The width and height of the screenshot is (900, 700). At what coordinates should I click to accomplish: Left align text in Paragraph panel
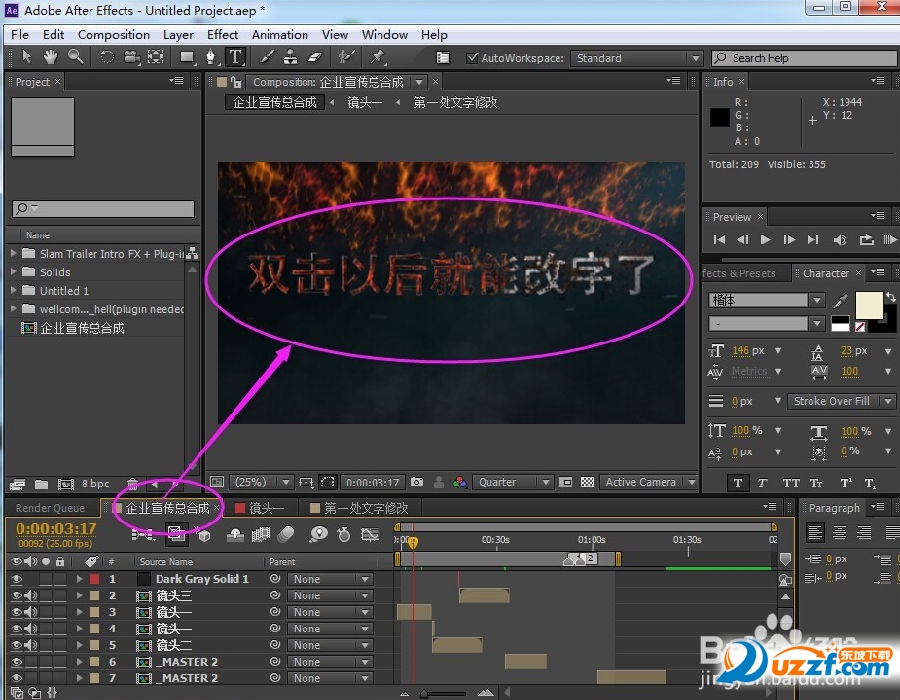tap(814, 532)
